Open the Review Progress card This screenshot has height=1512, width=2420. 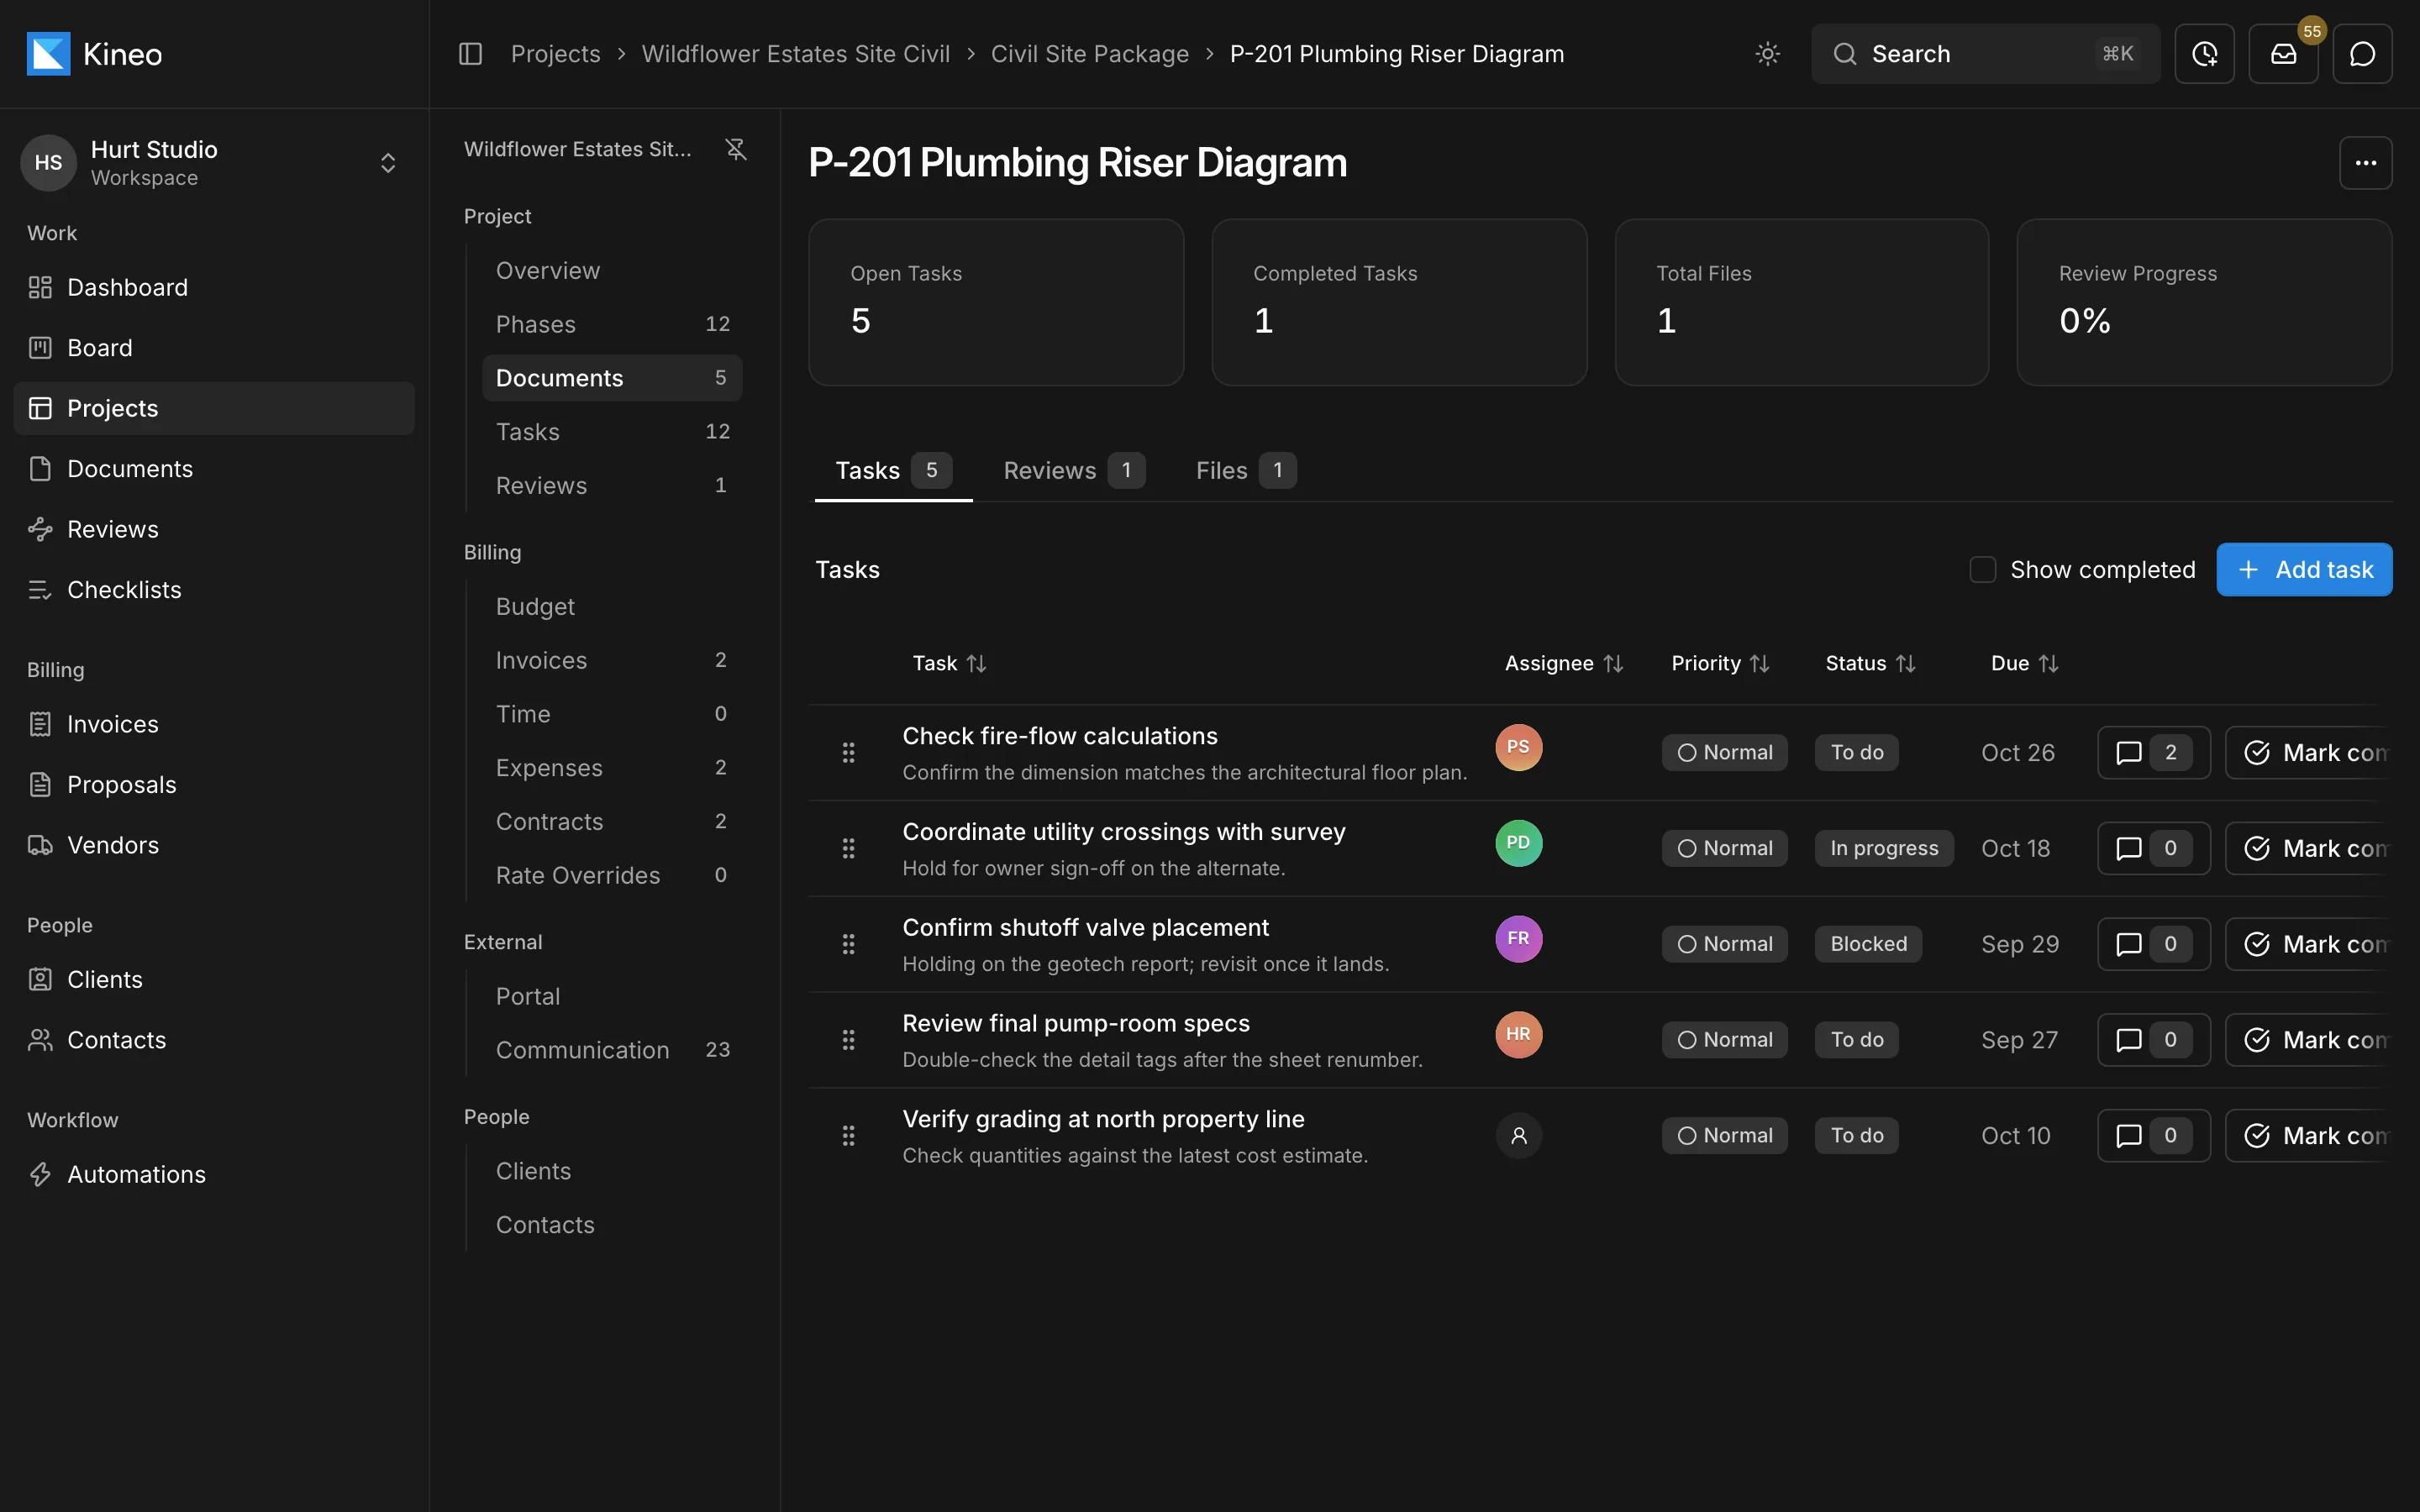pos(2203,303)
